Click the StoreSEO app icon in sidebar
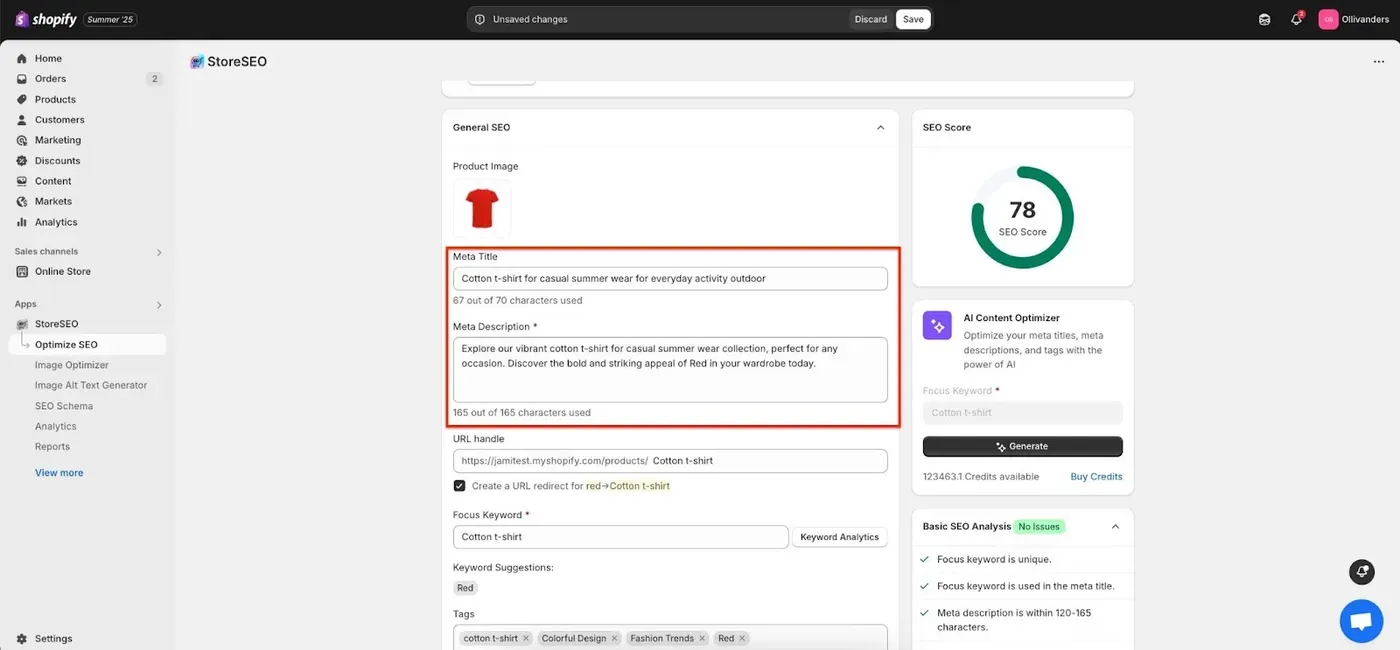Image resolution: width=1400 pixels, height=650 pixels. 22,324
